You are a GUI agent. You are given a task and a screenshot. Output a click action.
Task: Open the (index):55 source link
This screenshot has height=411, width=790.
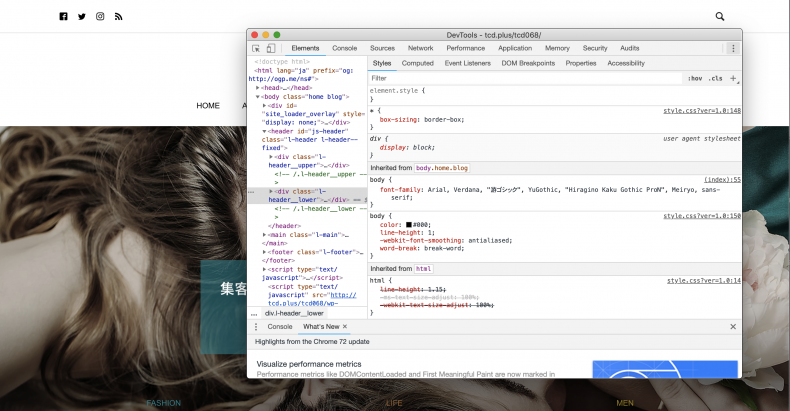tap(722, 180)
